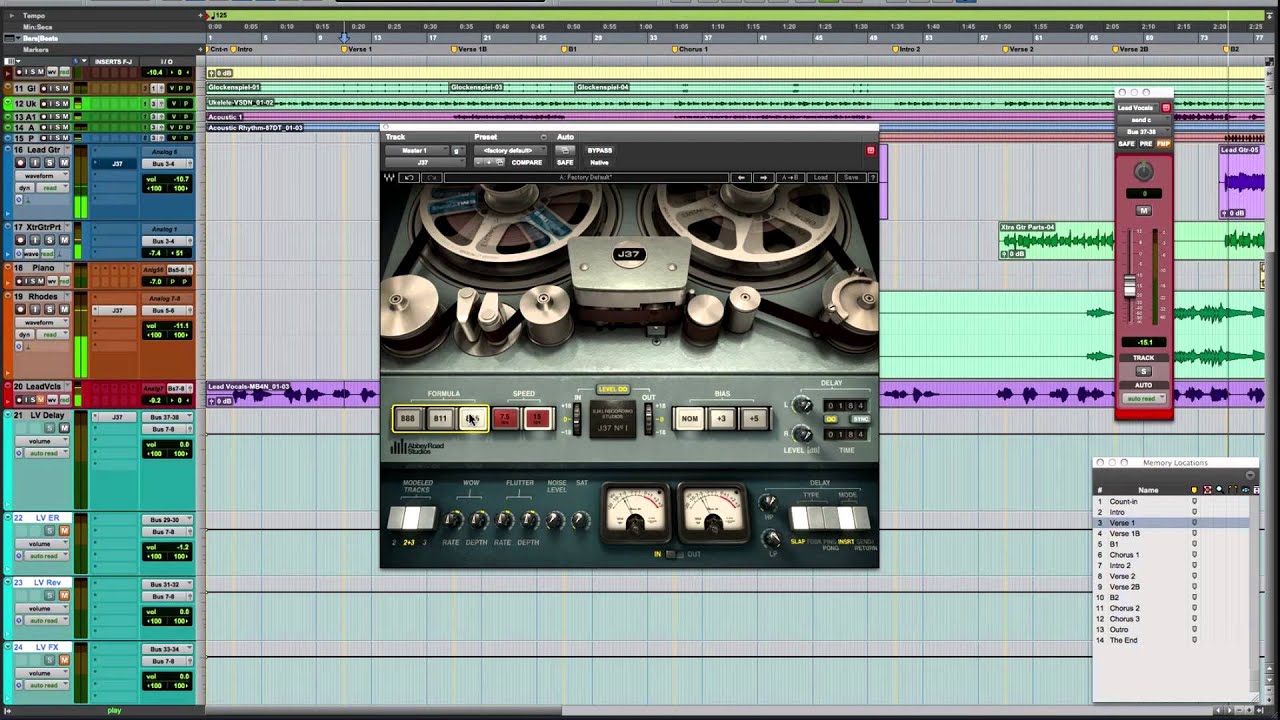Click the J37 plugin undo arrow
1280x720 pixels.
(x=408, y=178)
